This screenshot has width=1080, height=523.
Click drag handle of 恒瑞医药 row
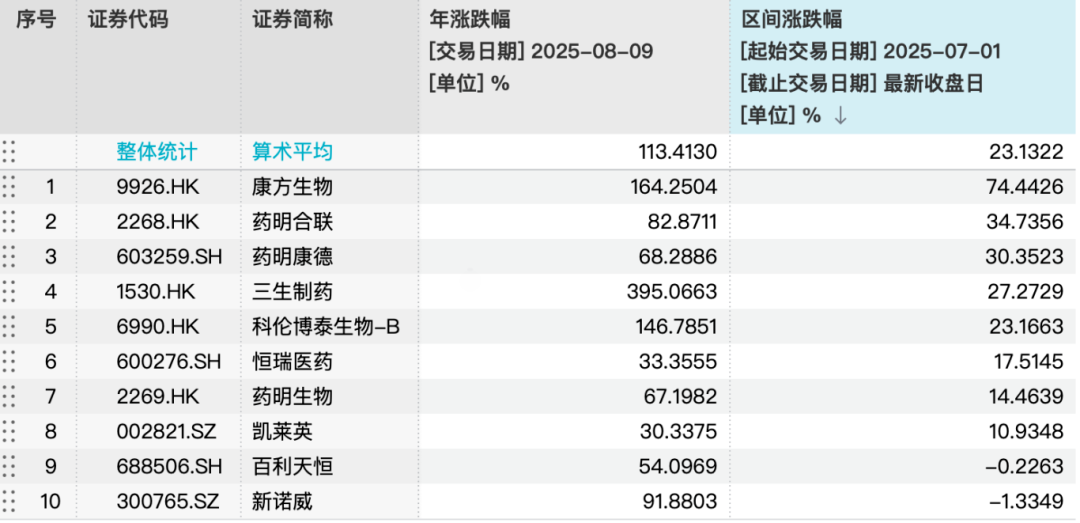9,362
